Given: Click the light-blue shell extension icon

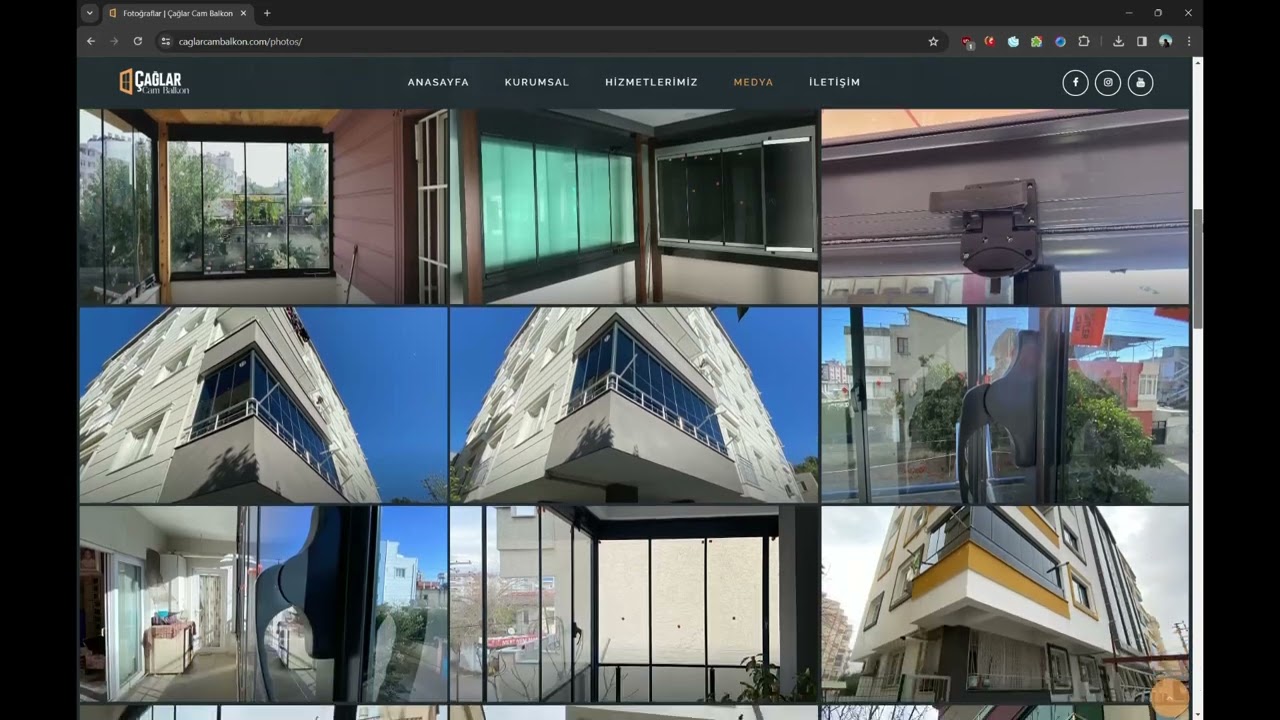Looking at the screenshot, I should tap(1013, 41).
